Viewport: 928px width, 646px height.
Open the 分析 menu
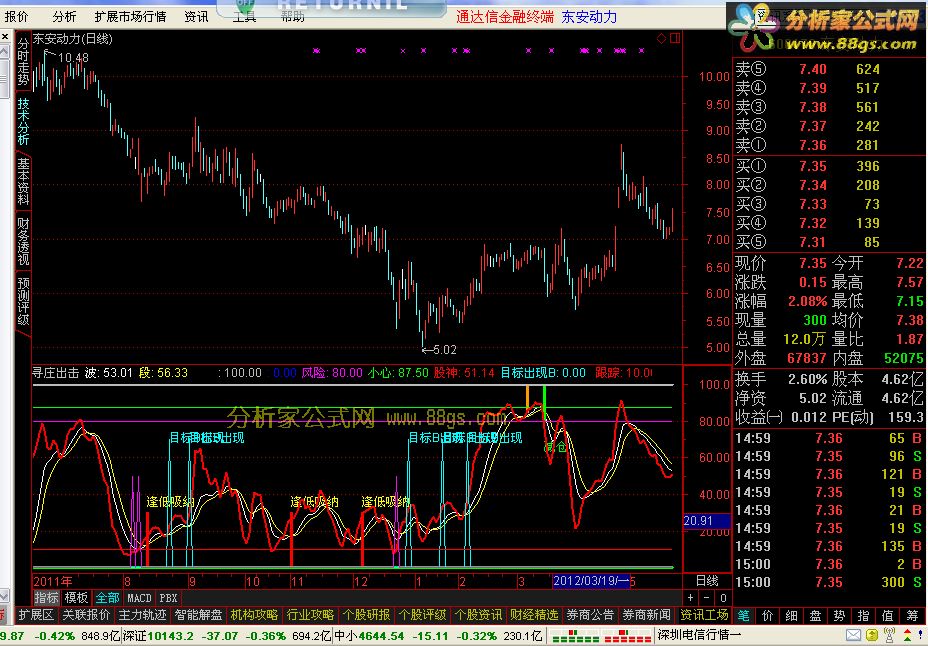point(64,17)
